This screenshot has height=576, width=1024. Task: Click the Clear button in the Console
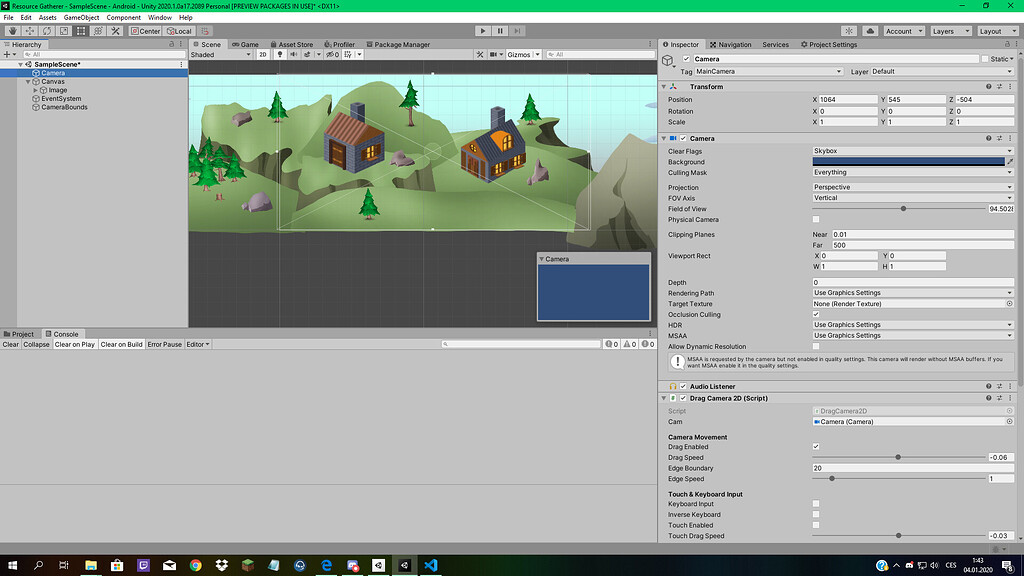click(9, 344)
